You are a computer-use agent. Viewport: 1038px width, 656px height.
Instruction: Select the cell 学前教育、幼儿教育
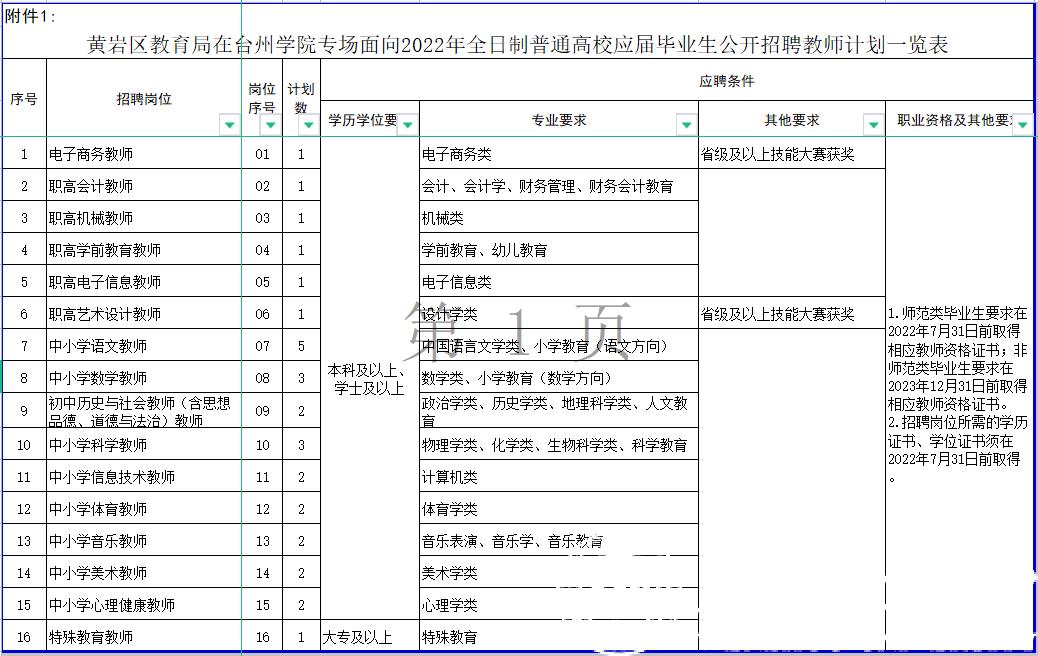(559, 250)
